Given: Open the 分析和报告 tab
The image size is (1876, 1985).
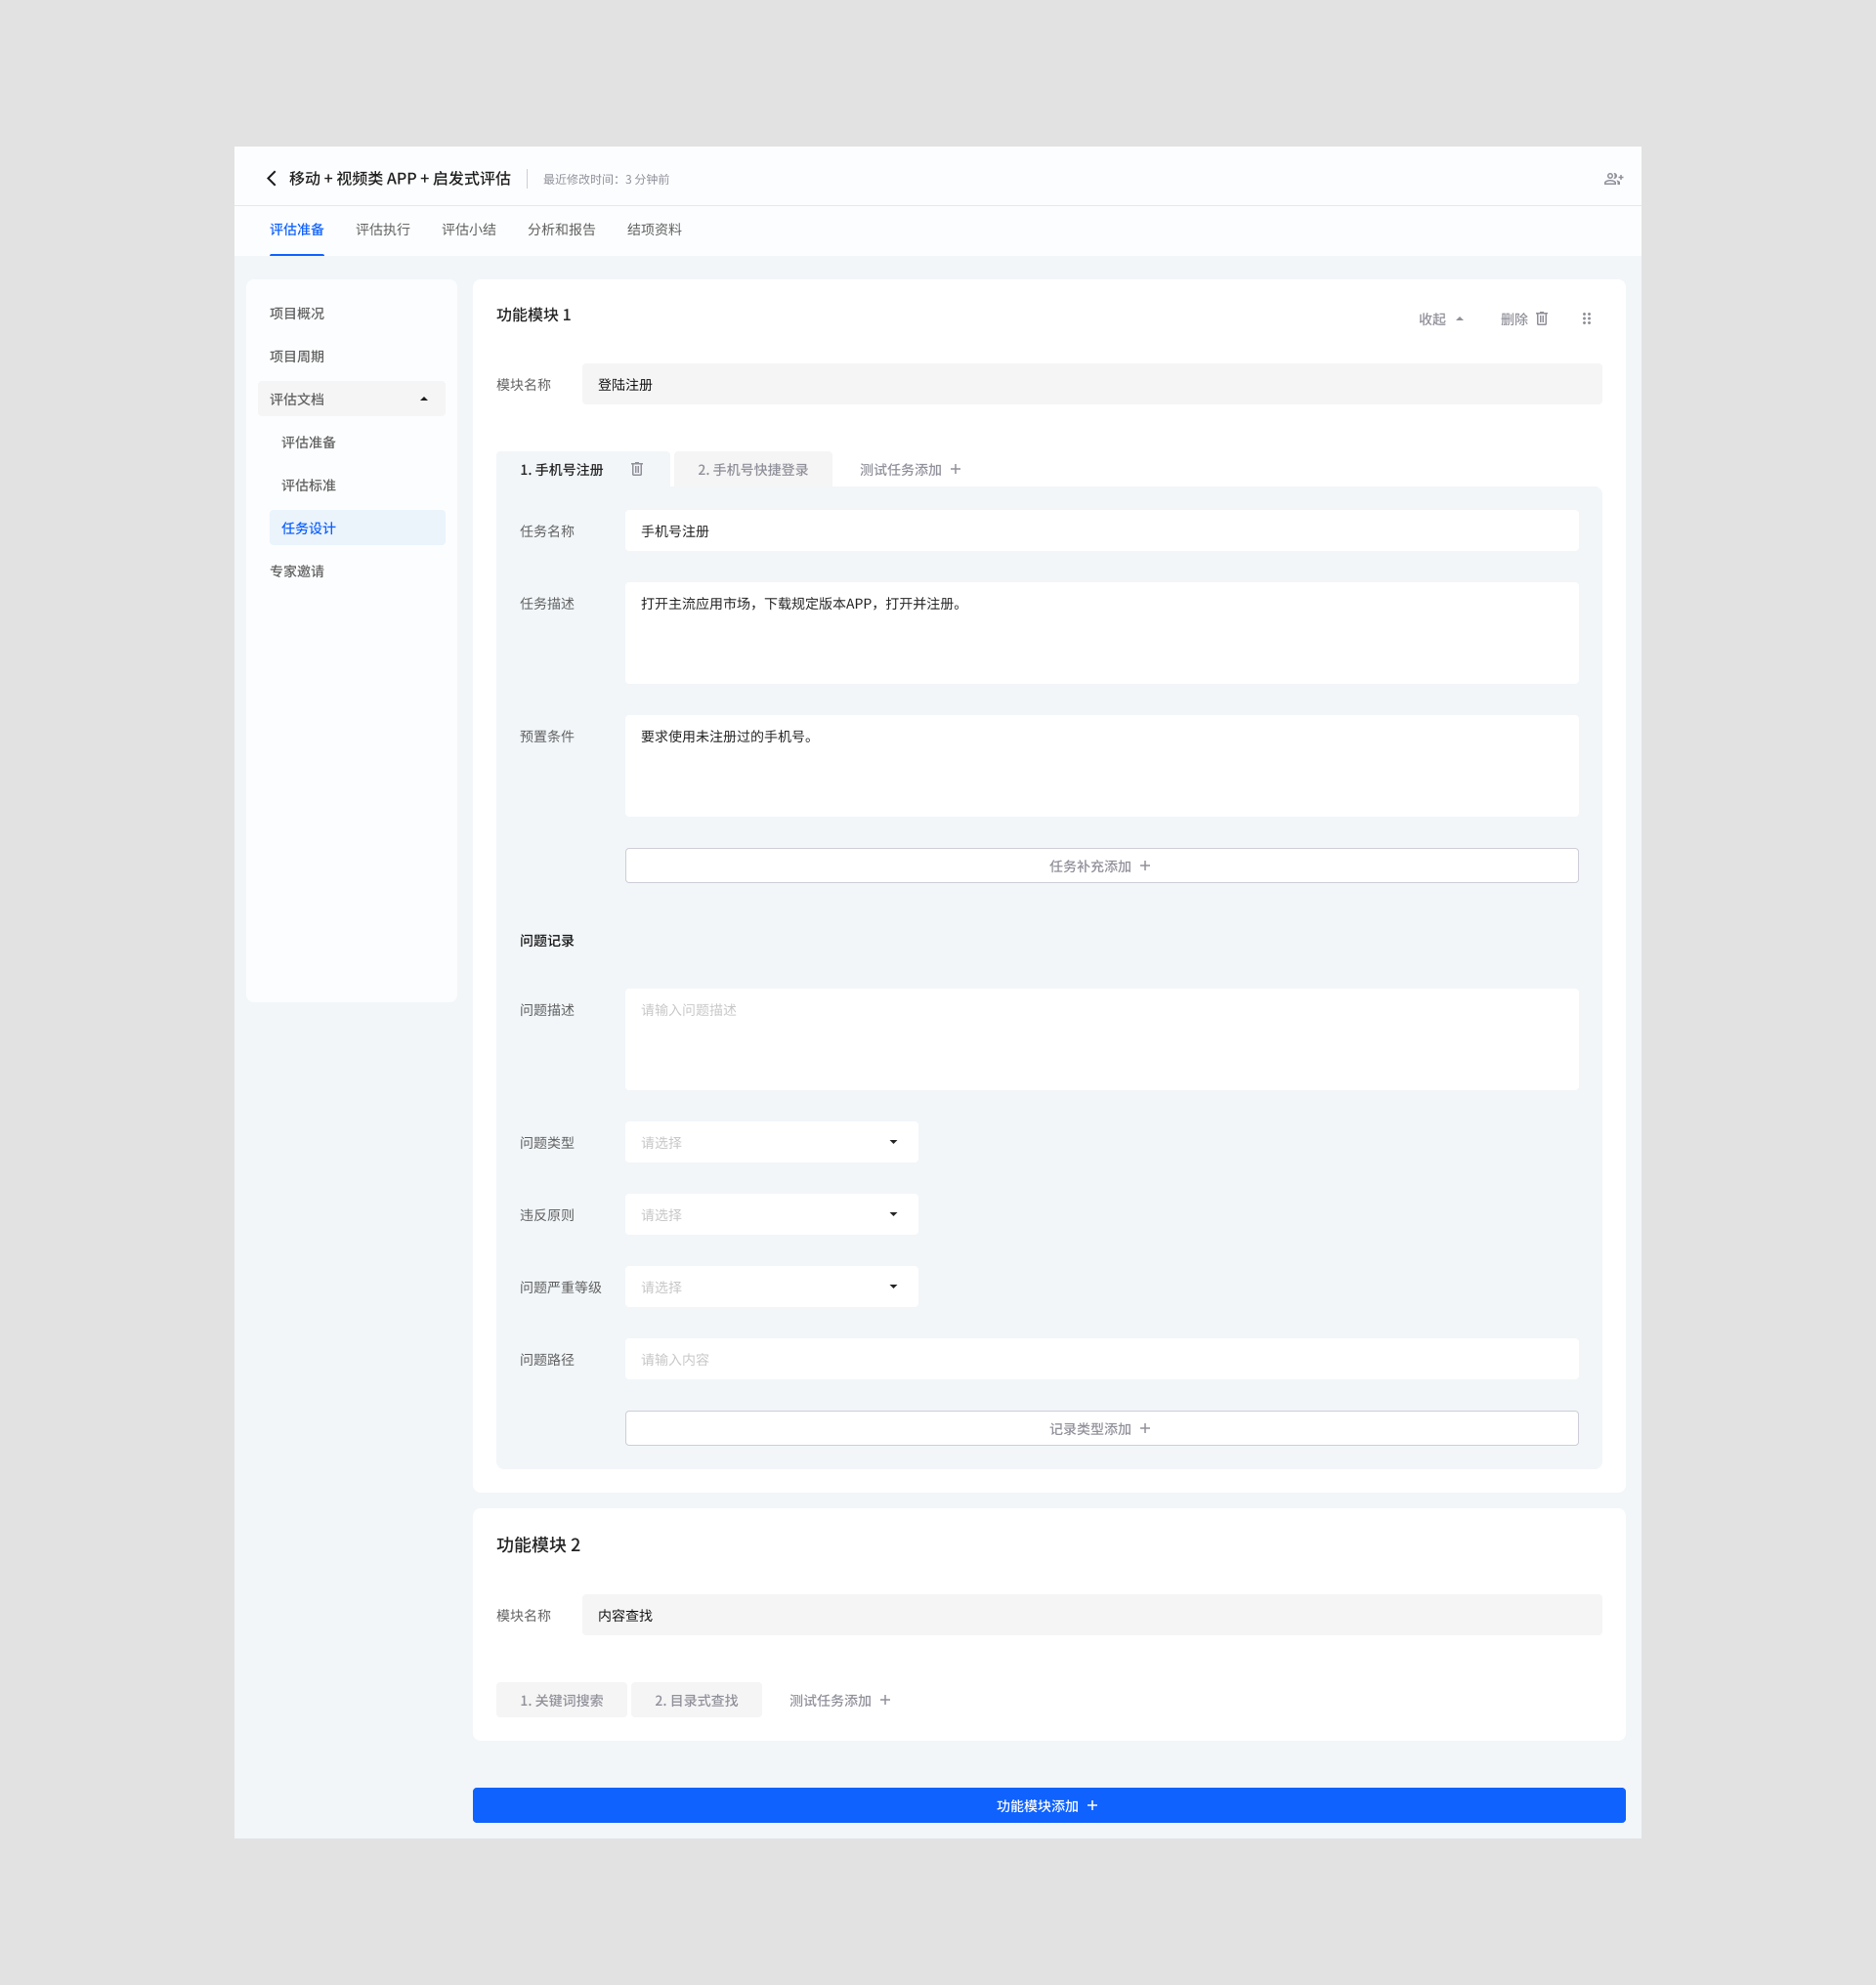Looking at the screenshot, I should 561,229.
